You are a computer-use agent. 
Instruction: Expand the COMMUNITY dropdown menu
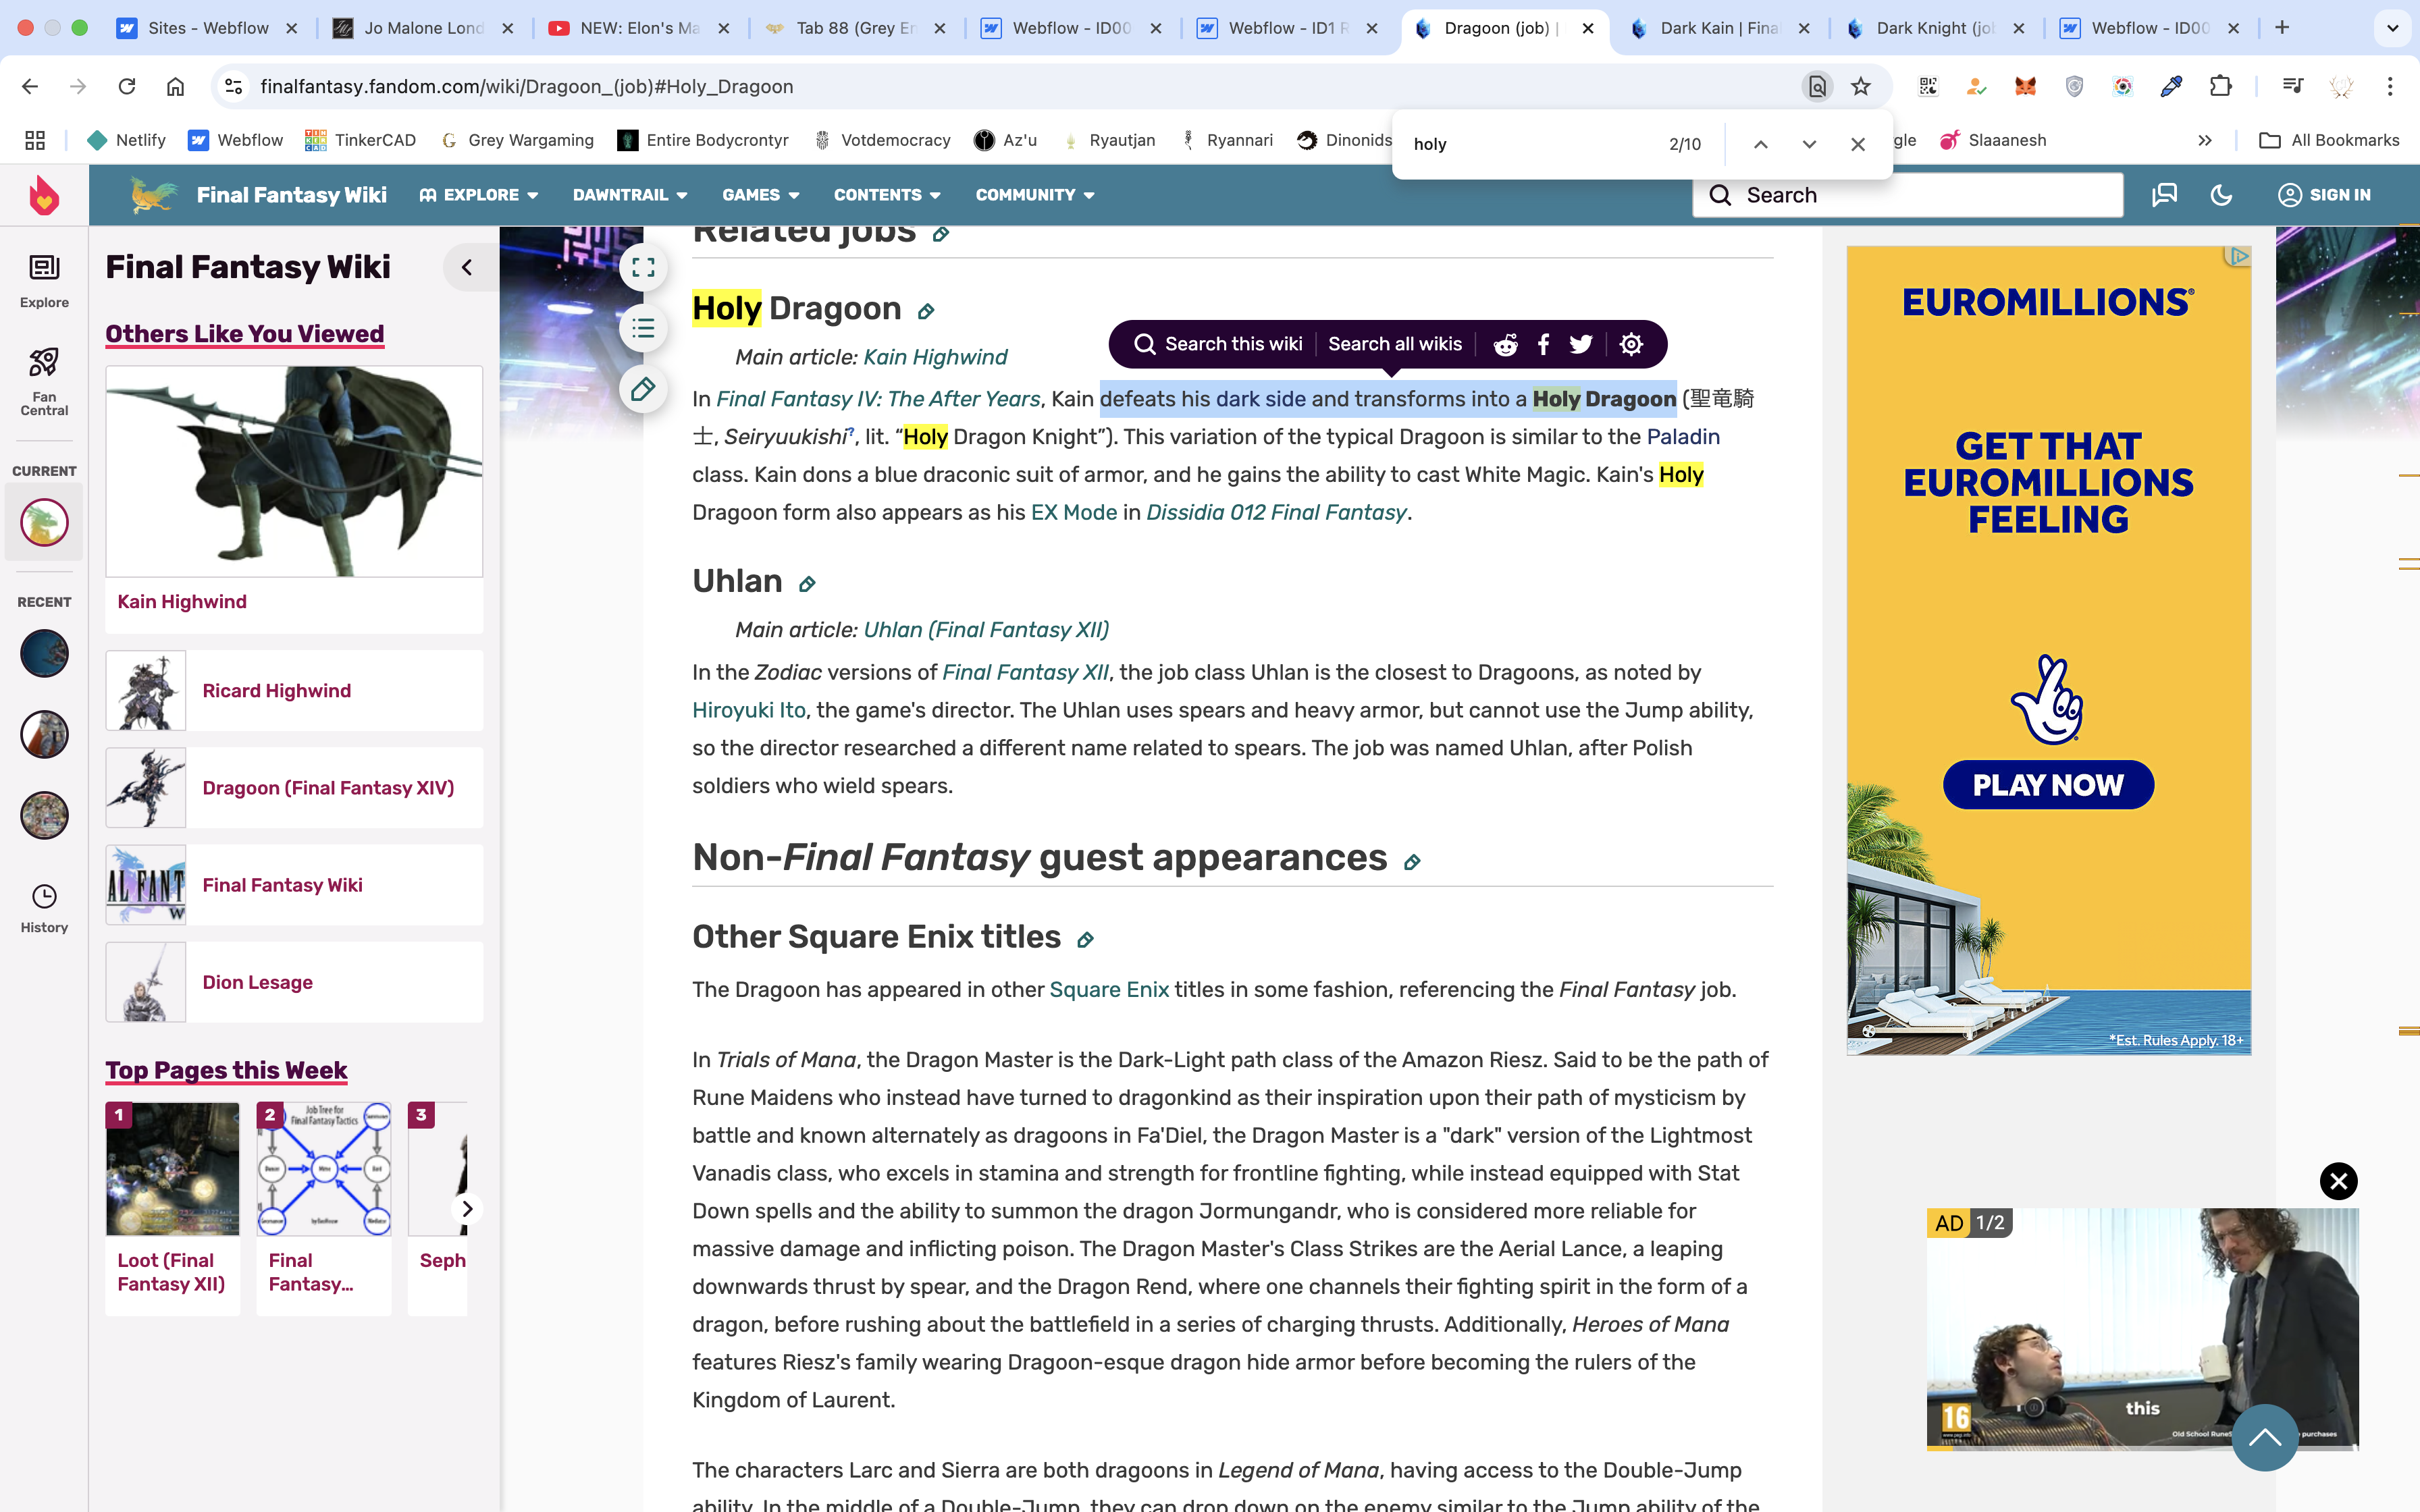pos(1034,195)
